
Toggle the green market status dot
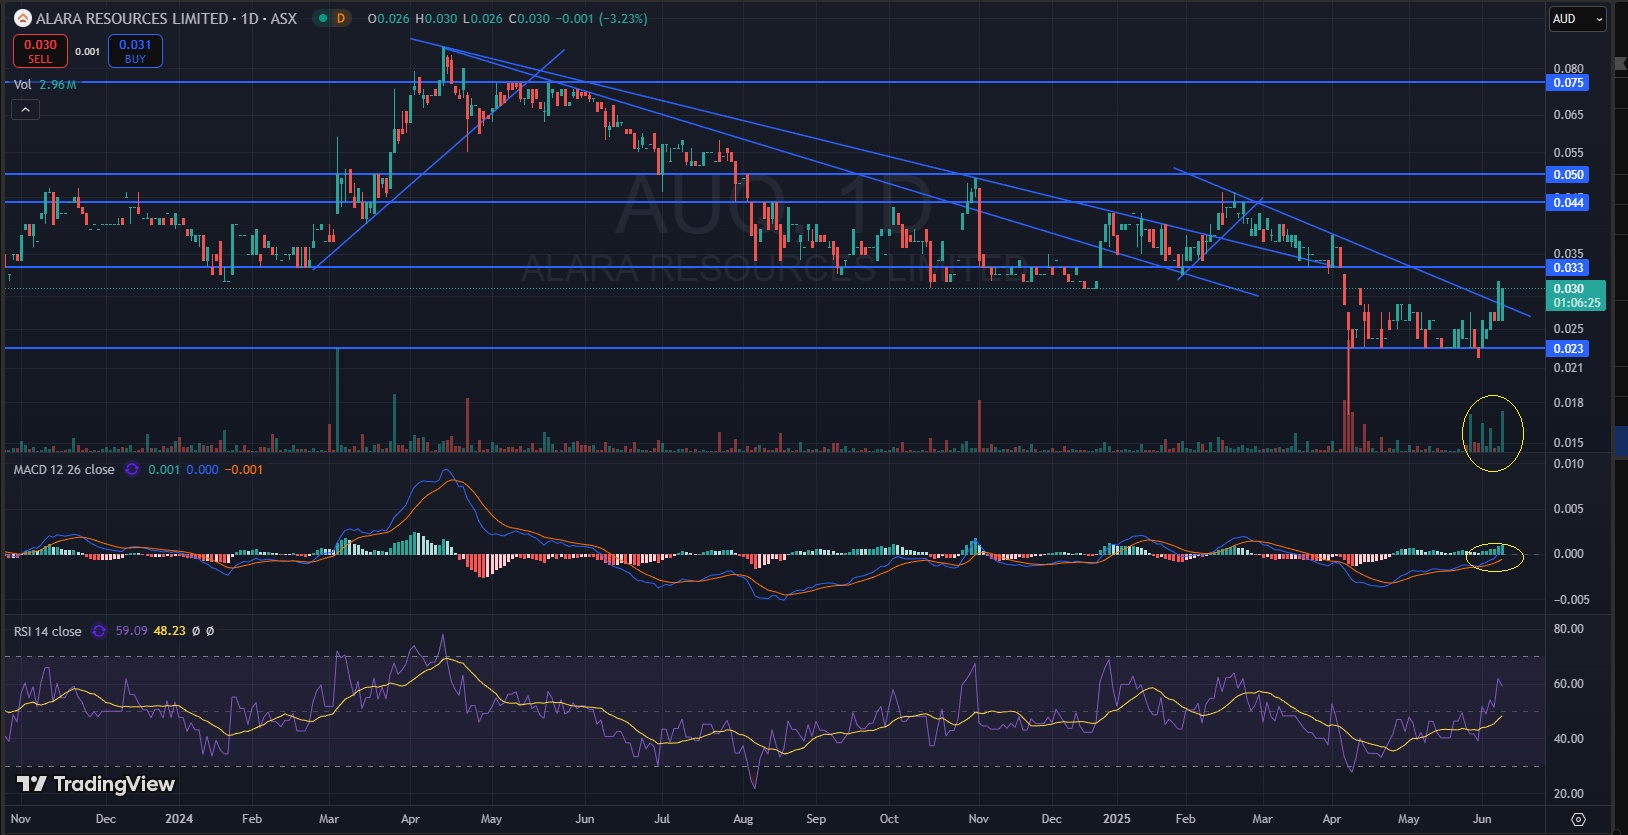(x=321, y=18)
